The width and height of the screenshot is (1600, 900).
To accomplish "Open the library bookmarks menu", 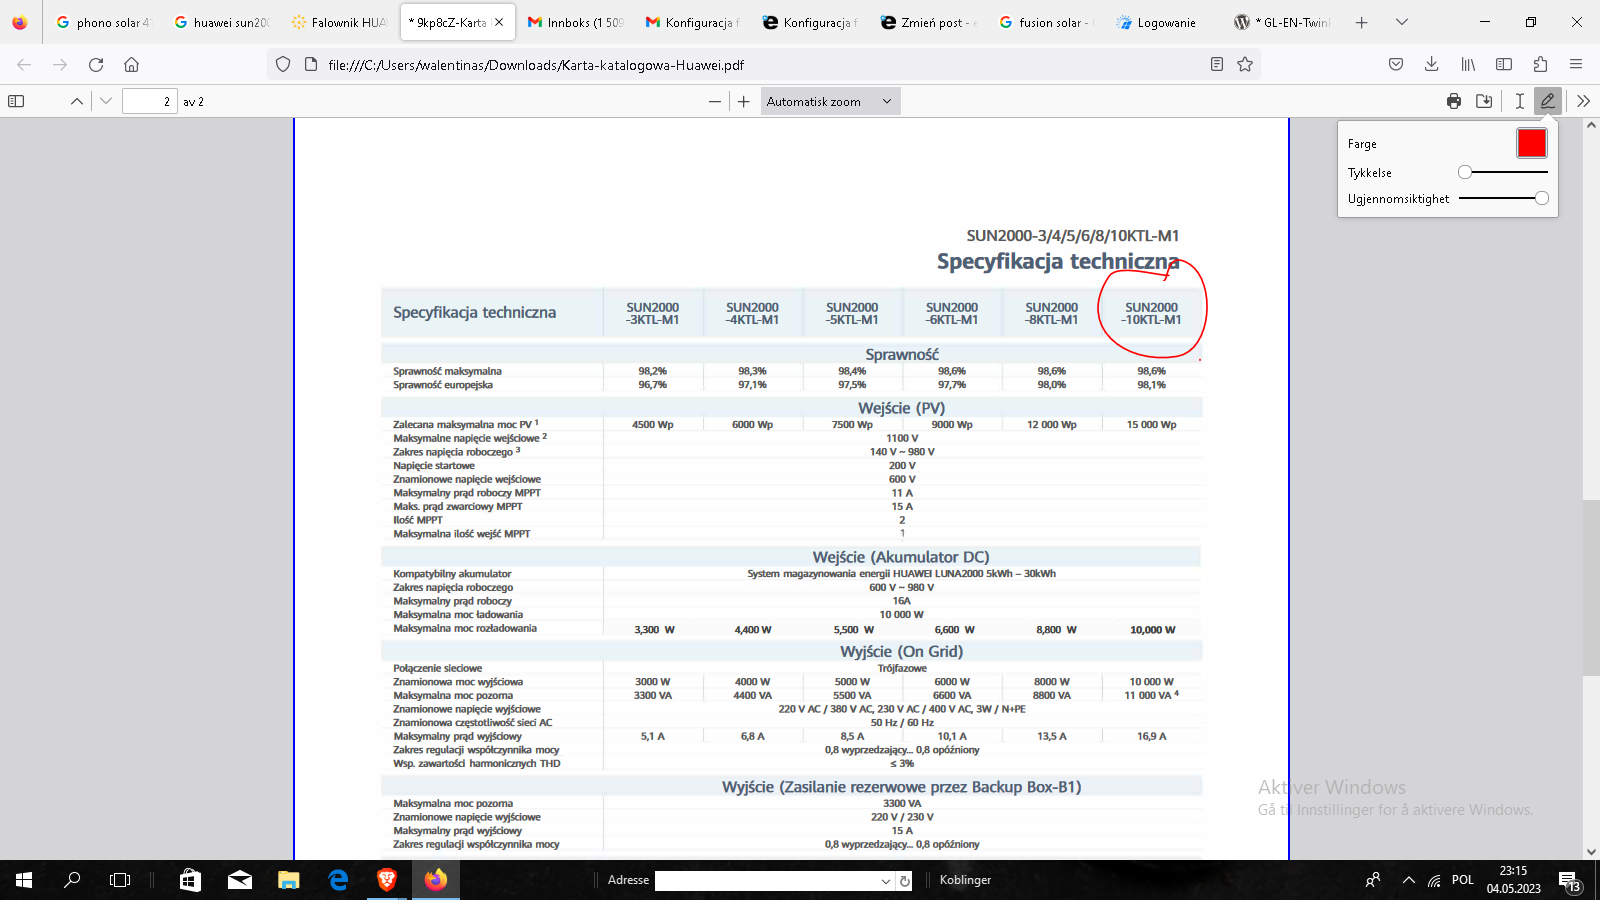I will pyautogui.click(x=1468, y=64).
